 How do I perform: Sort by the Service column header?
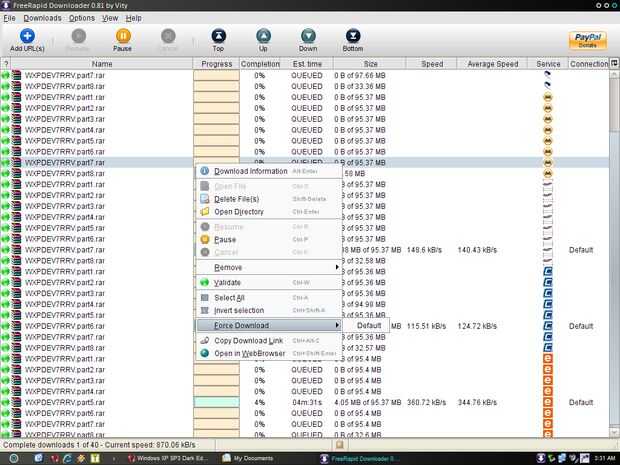548,64
